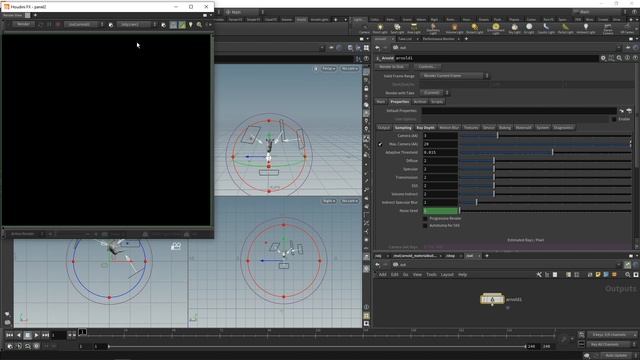Image resolution: width=640 pixels, height=360 pixels.
Task: Jump to the last frame
Action: pos(45,335)
